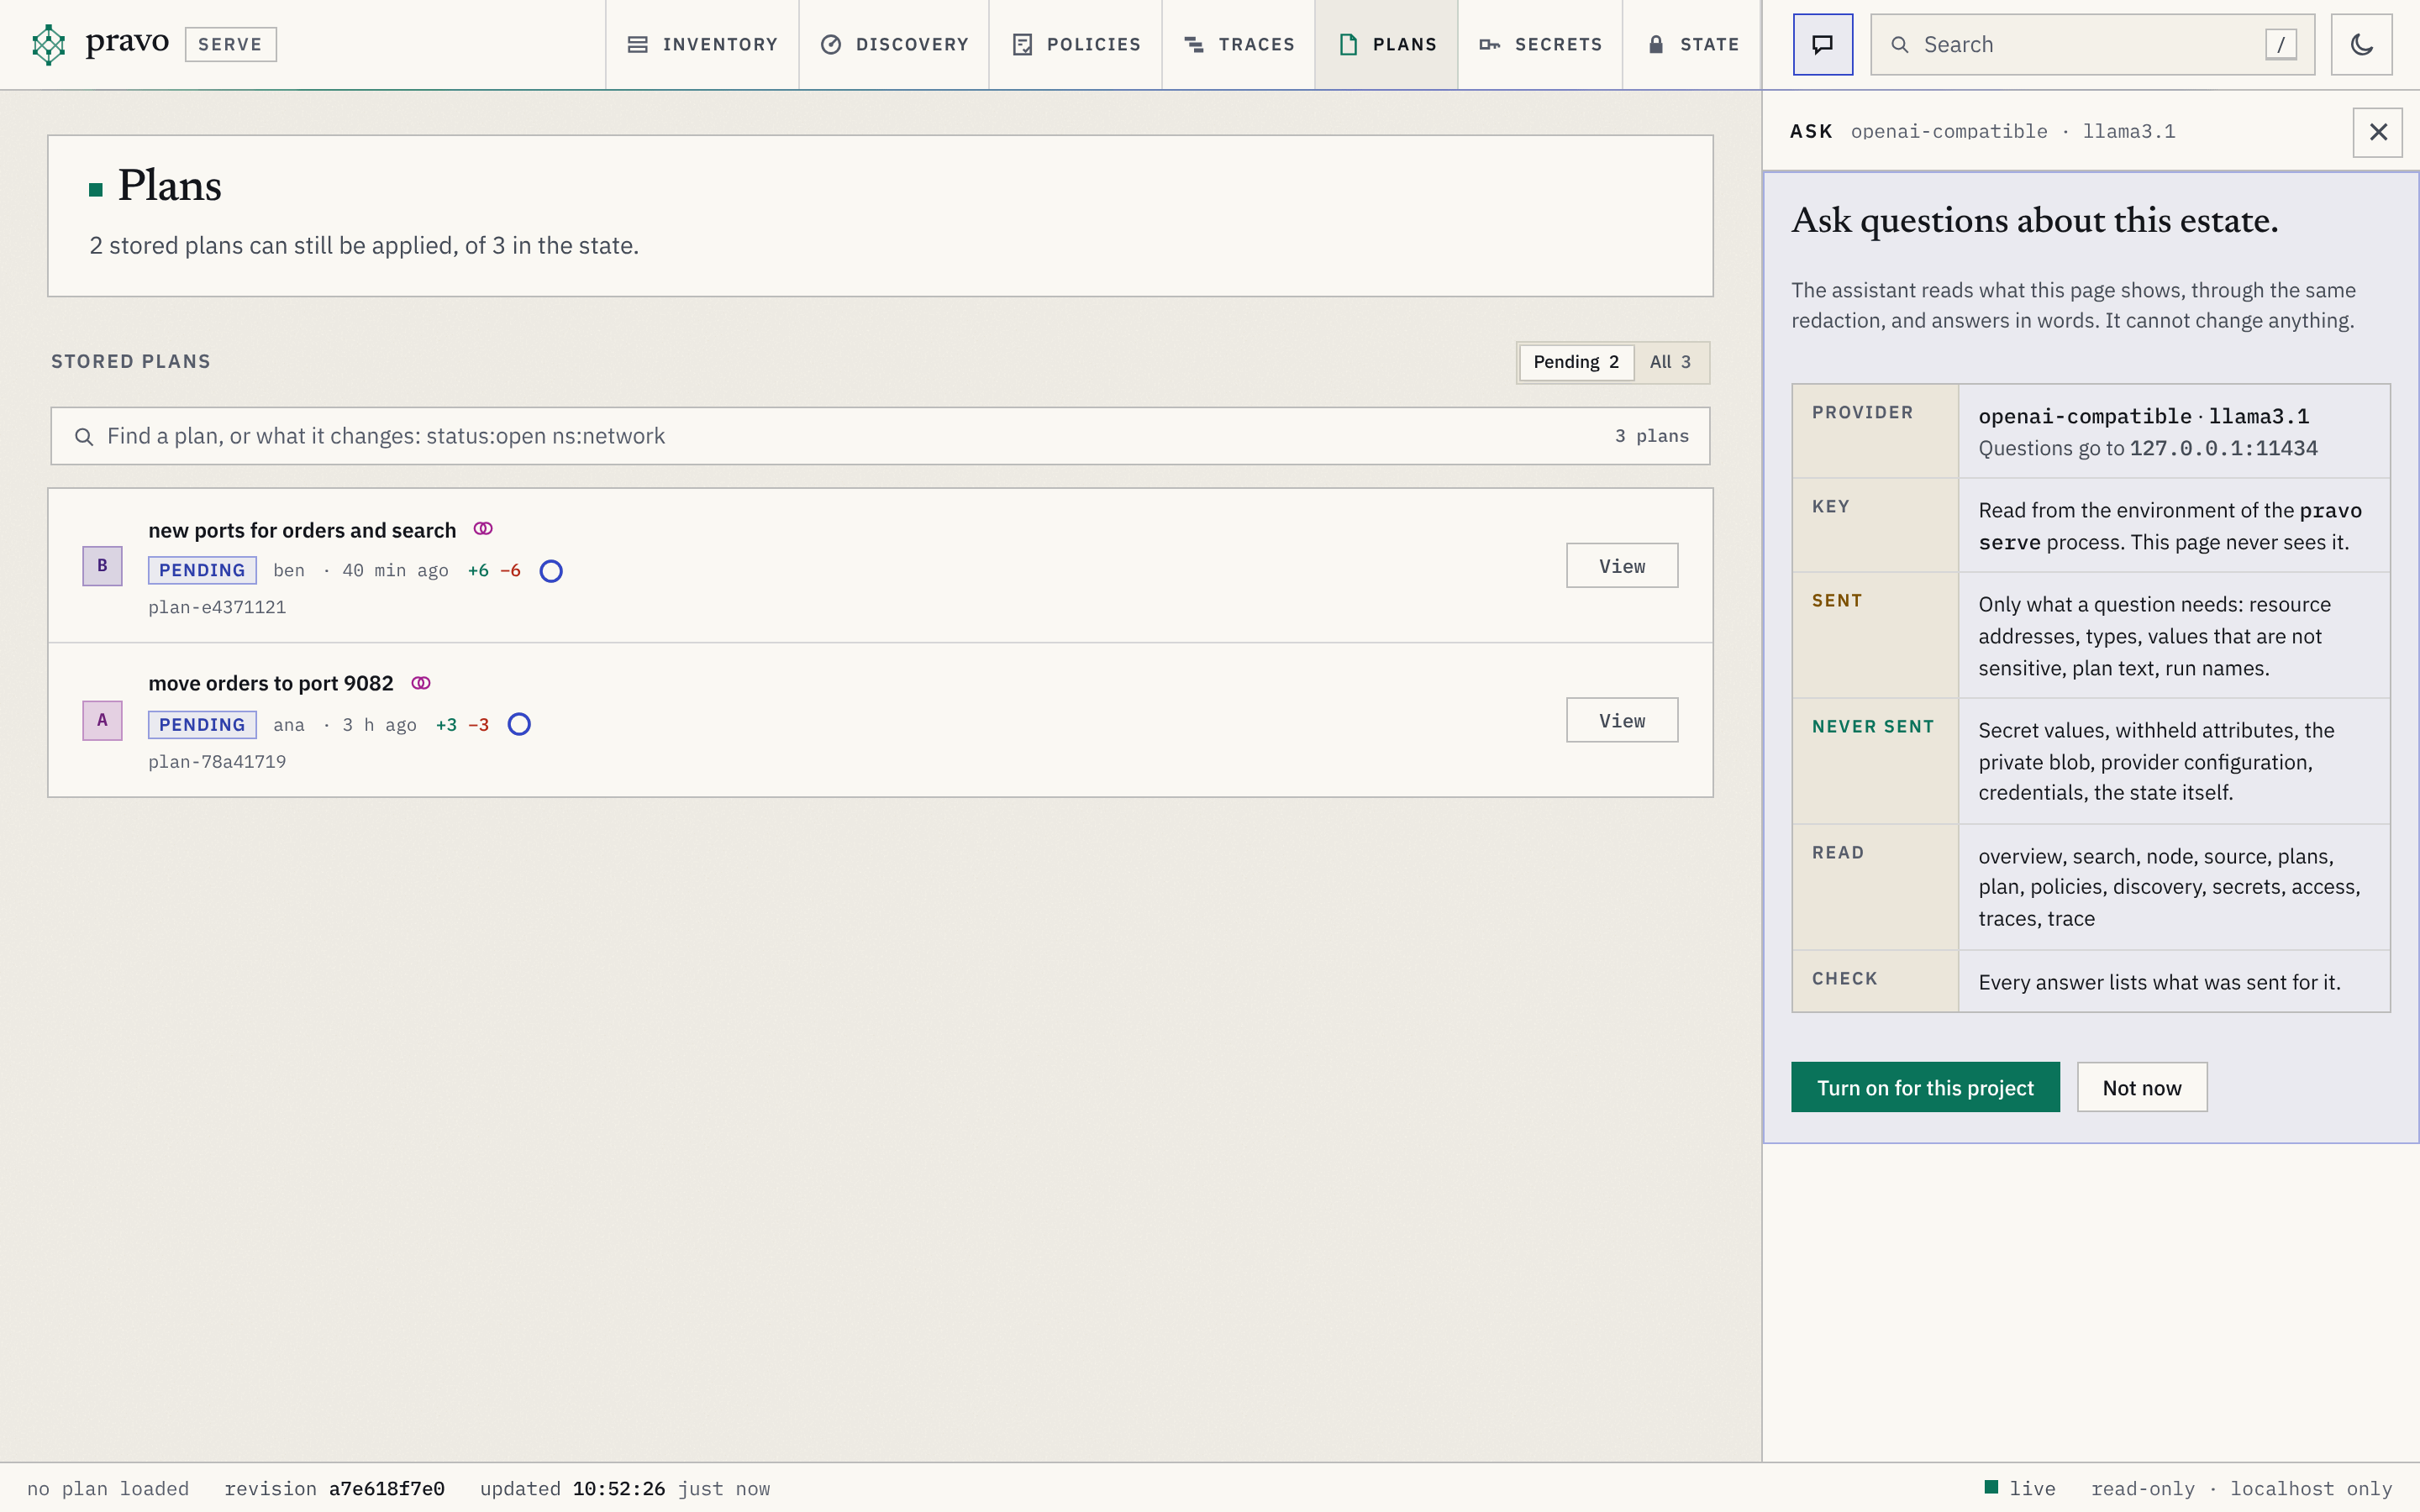Show only Pending 2 plans filter
Screen dimensions: 2420x1512
1576,362
